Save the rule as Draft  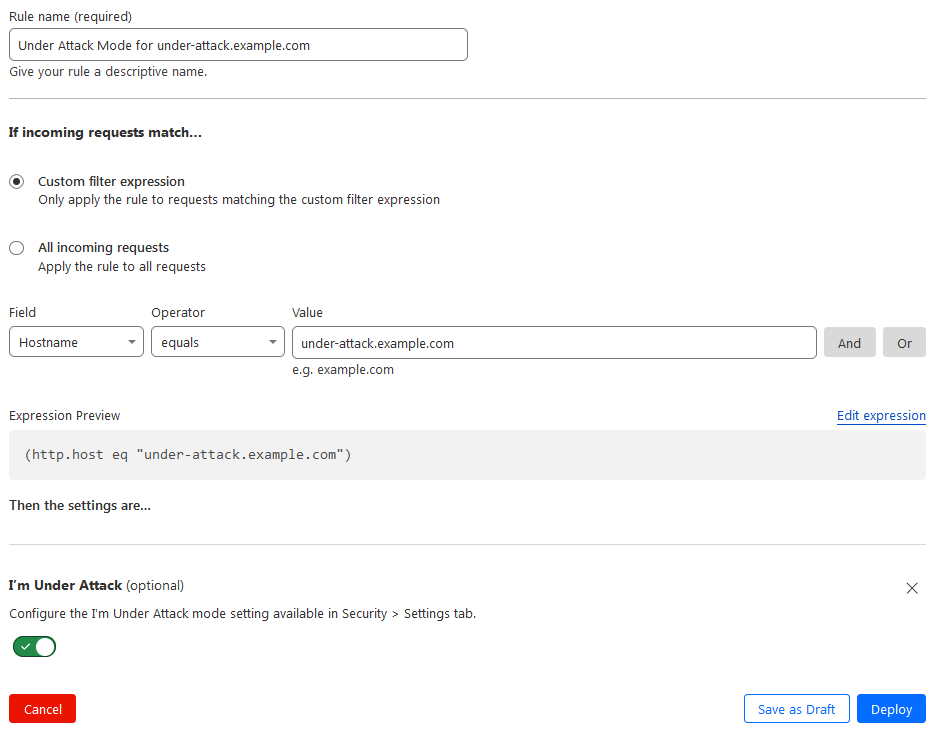coord(796,709)
